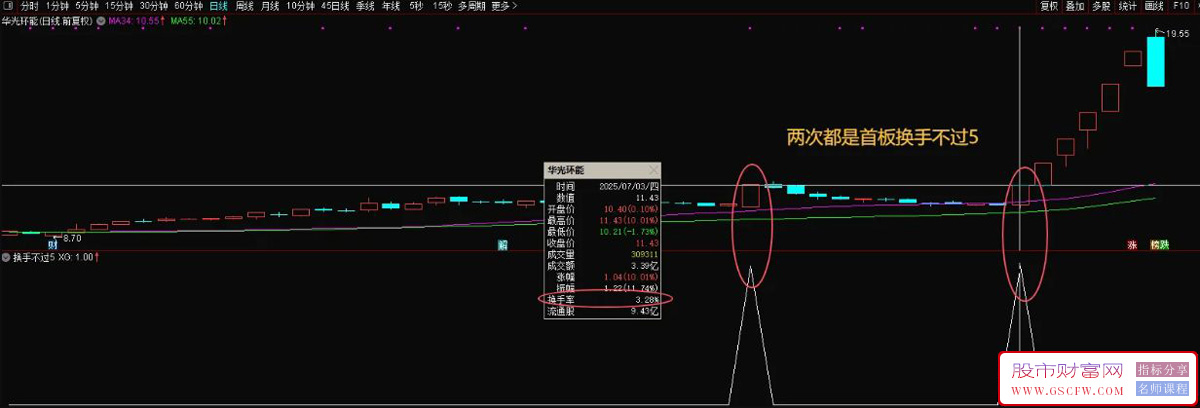Viewport: 1200px width, 408px height.
Task: Click the 最高价 11.43 row in popup
Action: click(602, 220)
